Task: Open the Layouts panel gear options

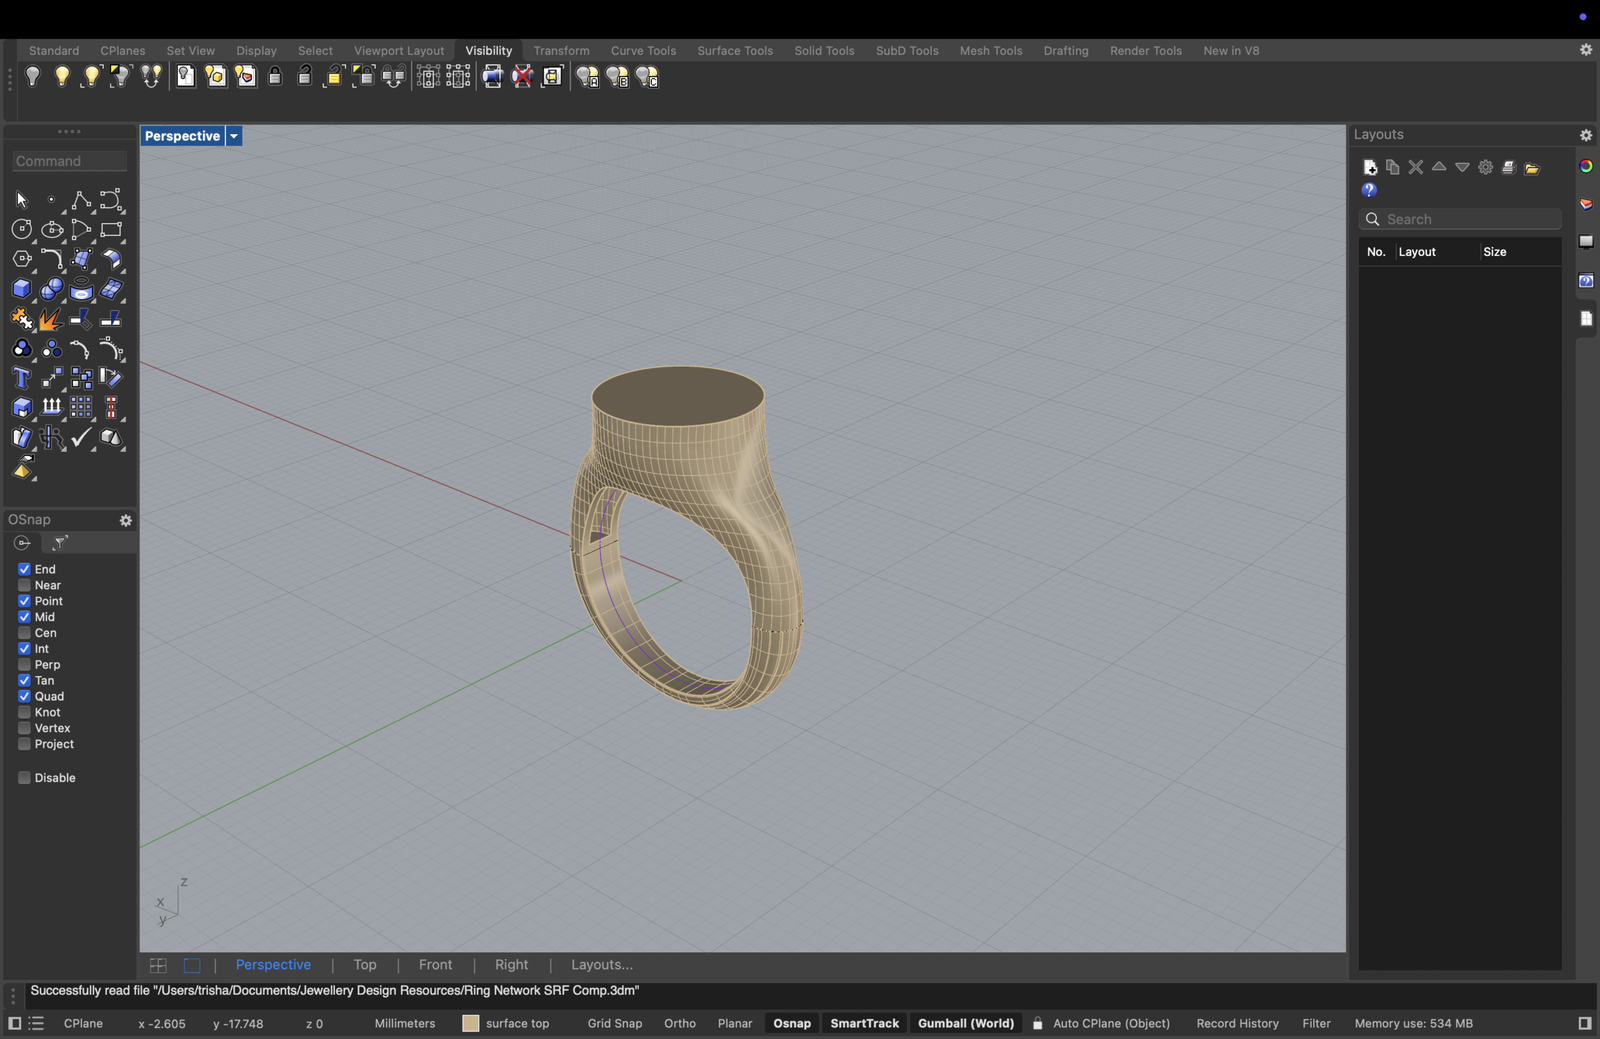Action: (1586, 135)
